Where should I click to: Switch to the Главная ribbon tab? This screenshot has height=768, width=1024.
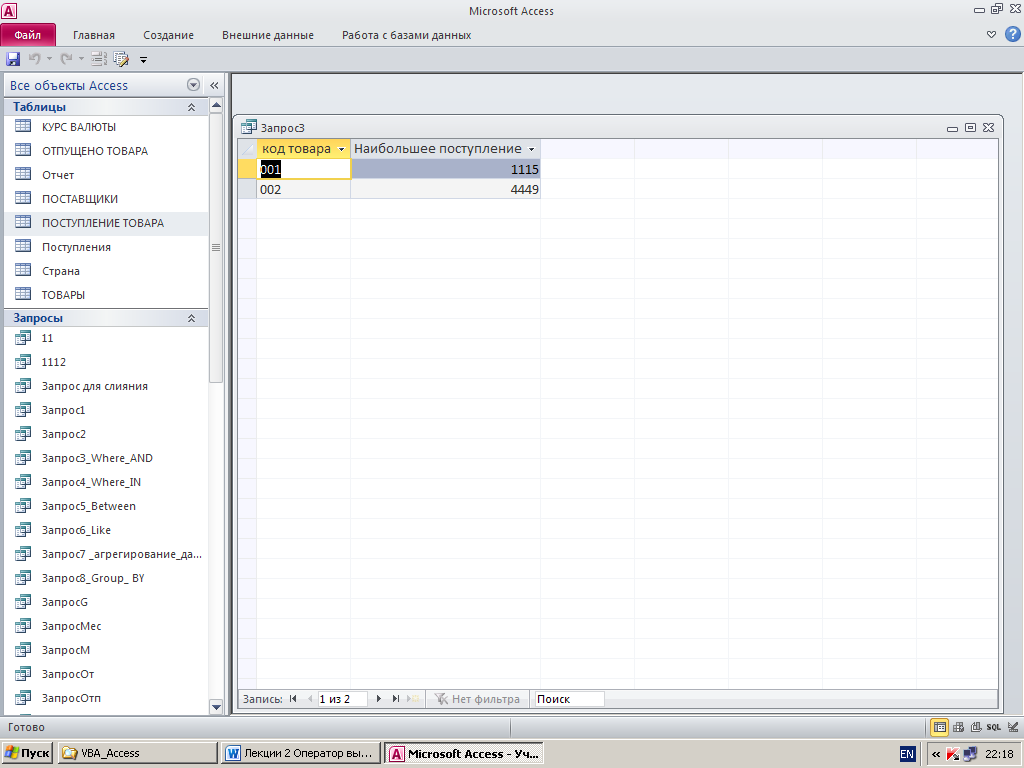93,35
